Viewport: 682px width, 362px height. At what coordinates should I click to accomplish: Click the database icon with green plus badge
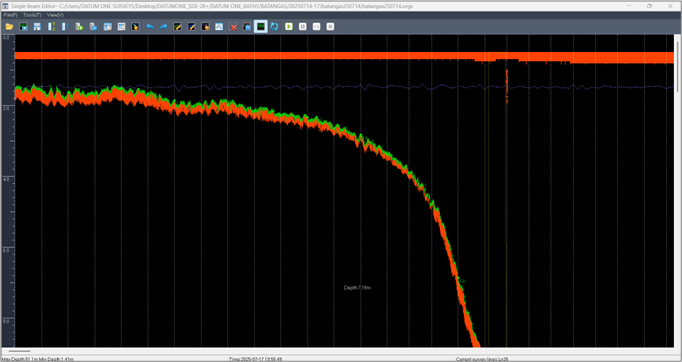(x=79, y=27)
